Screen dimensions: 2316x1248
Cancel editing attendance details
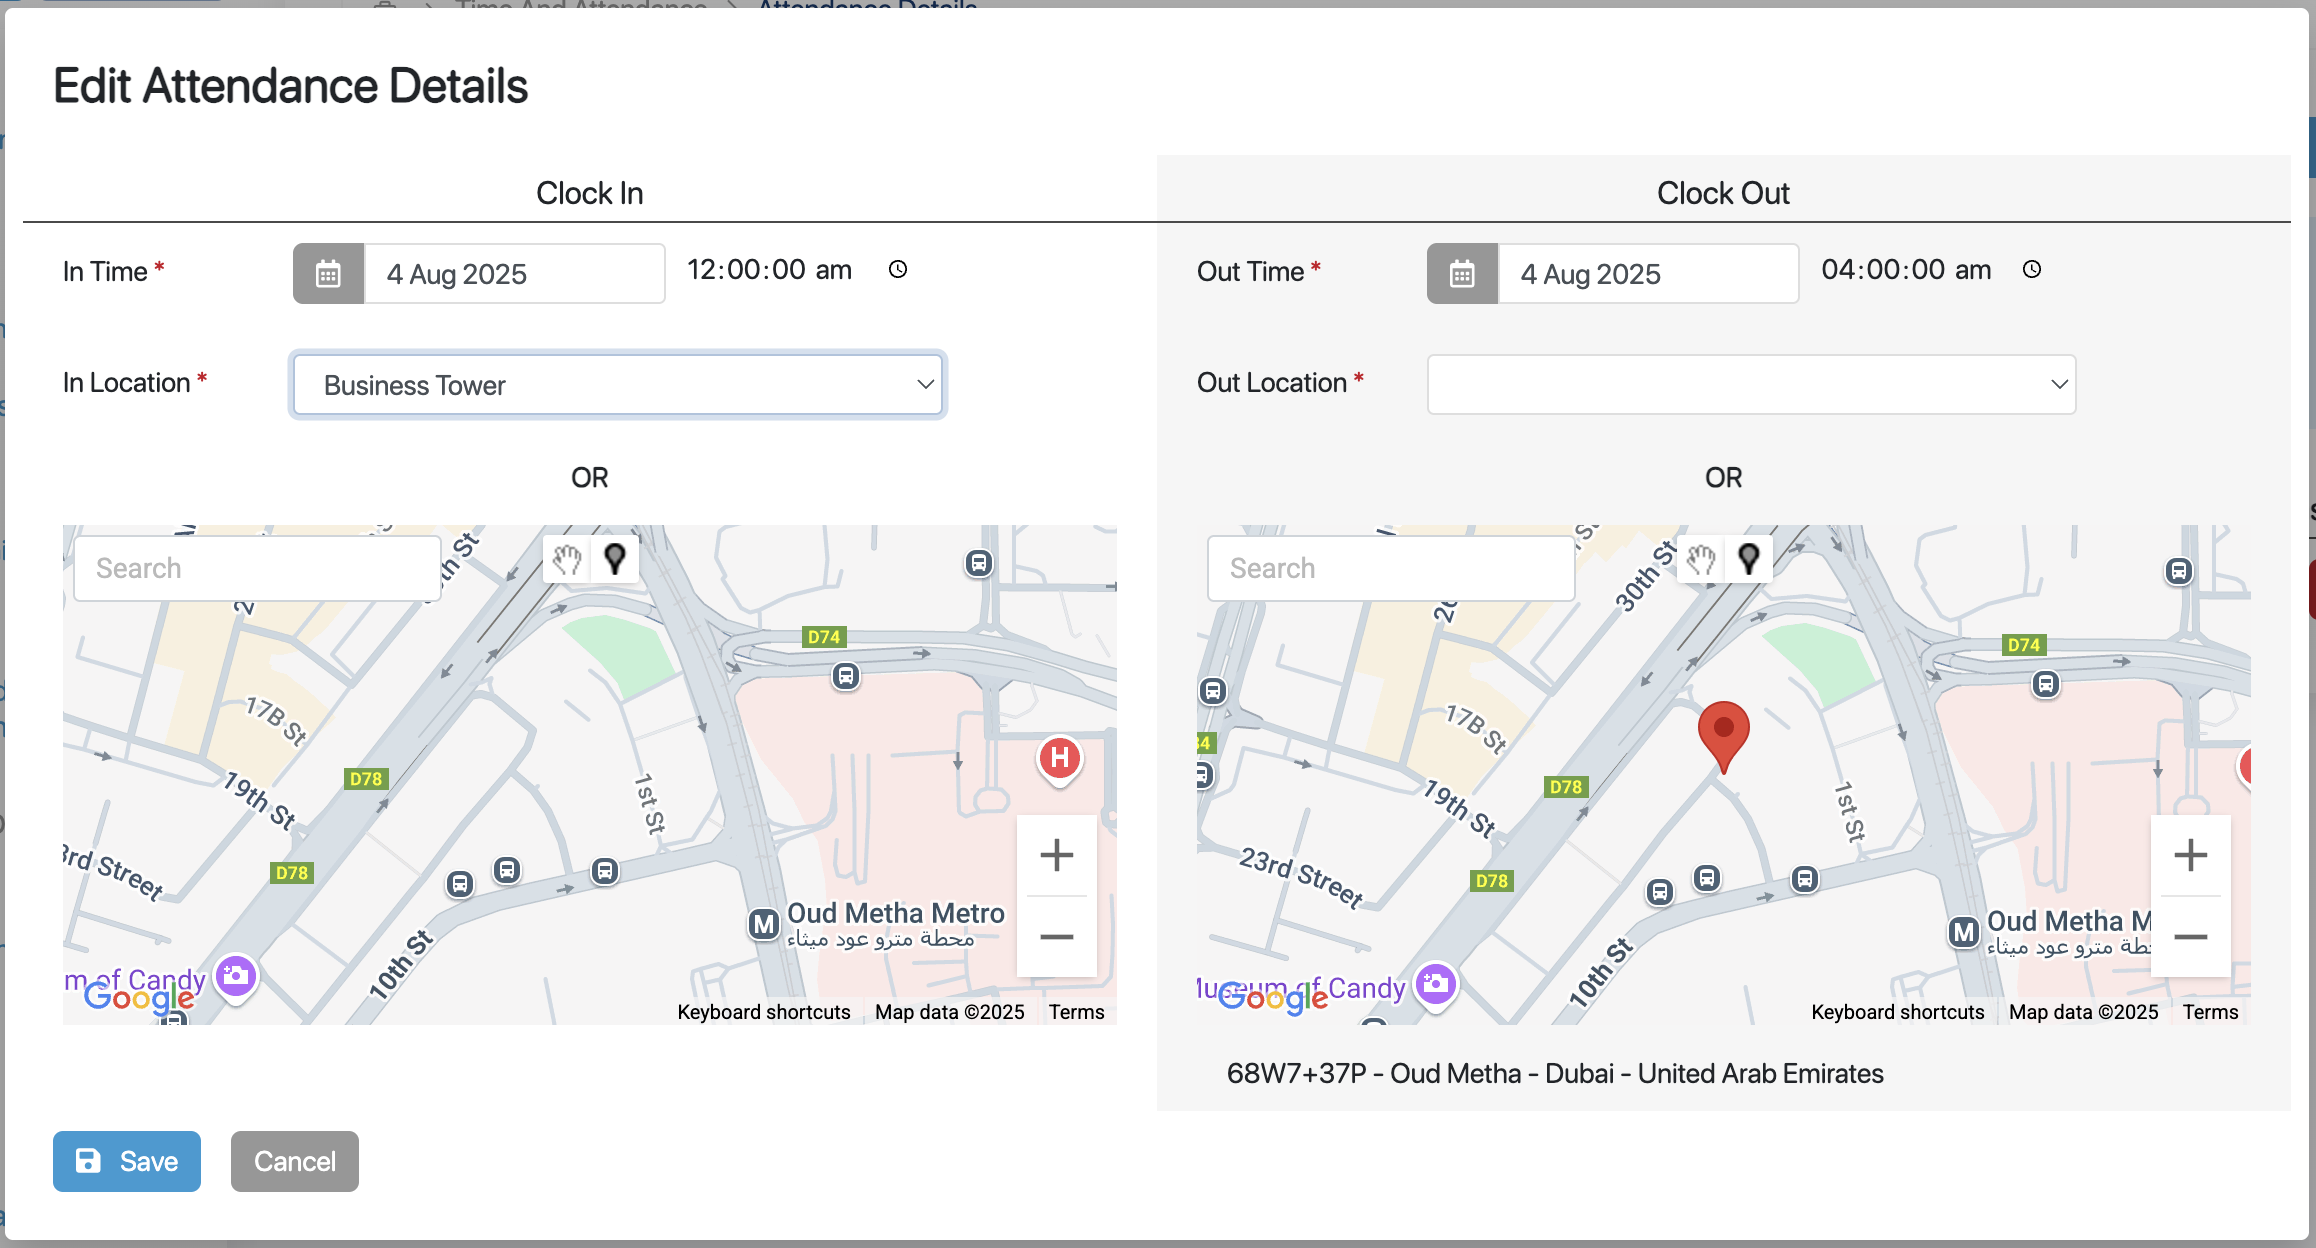294,1161
